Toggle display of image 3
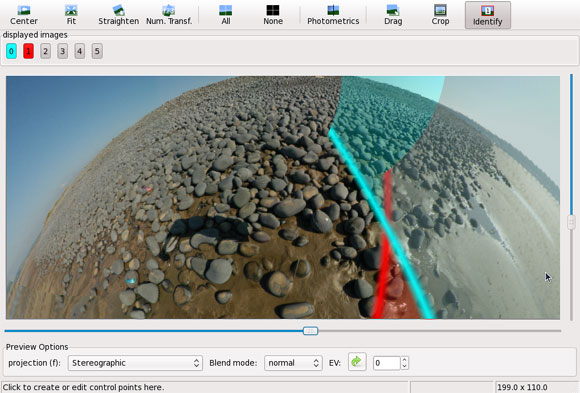580x393 pixels. [63, 51]
